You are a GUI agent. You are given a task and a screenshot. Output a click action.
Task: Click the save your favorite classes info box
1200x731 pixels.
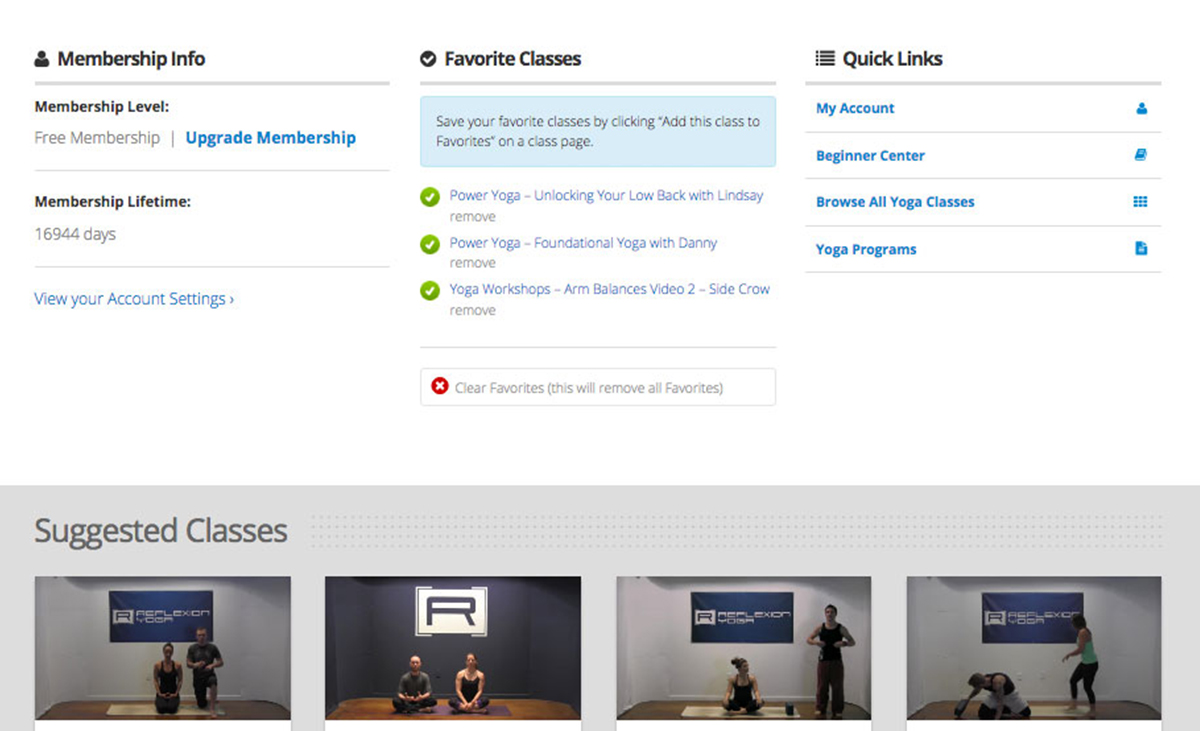coord(598,131)
